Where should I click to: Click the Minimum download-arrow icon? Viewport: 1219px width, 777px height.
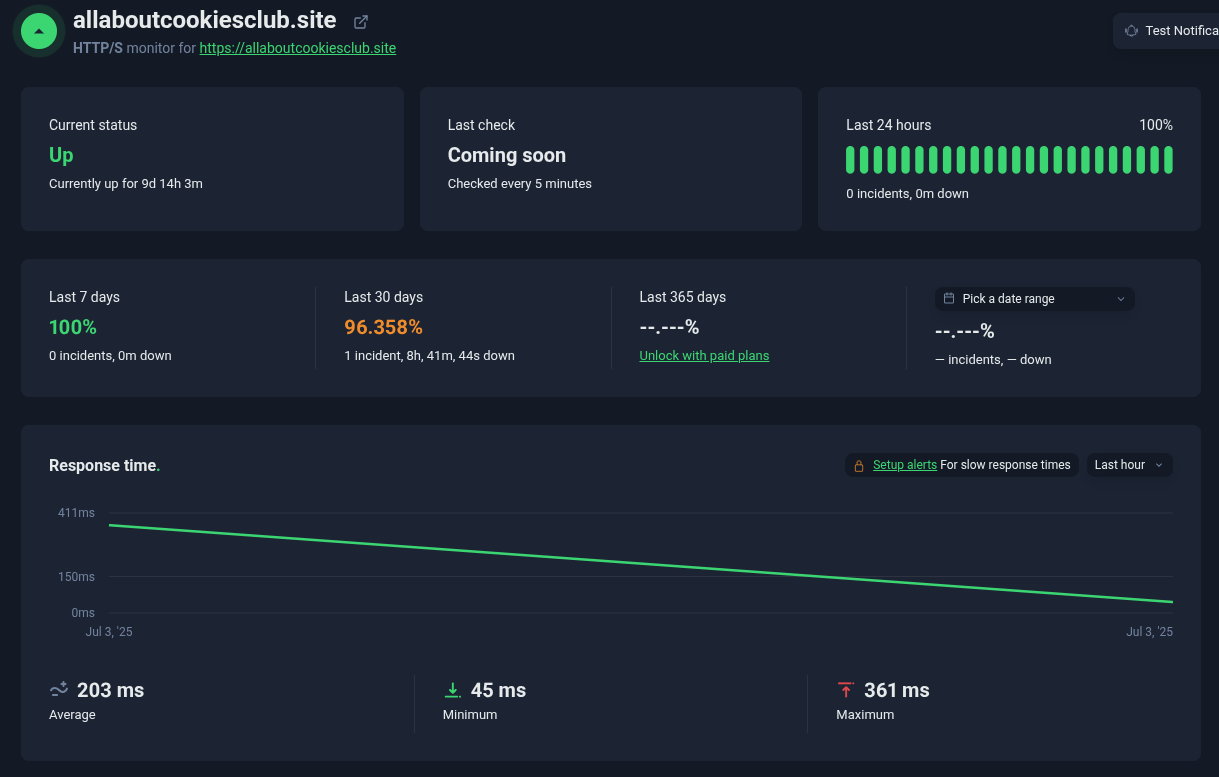coord(453,690)
